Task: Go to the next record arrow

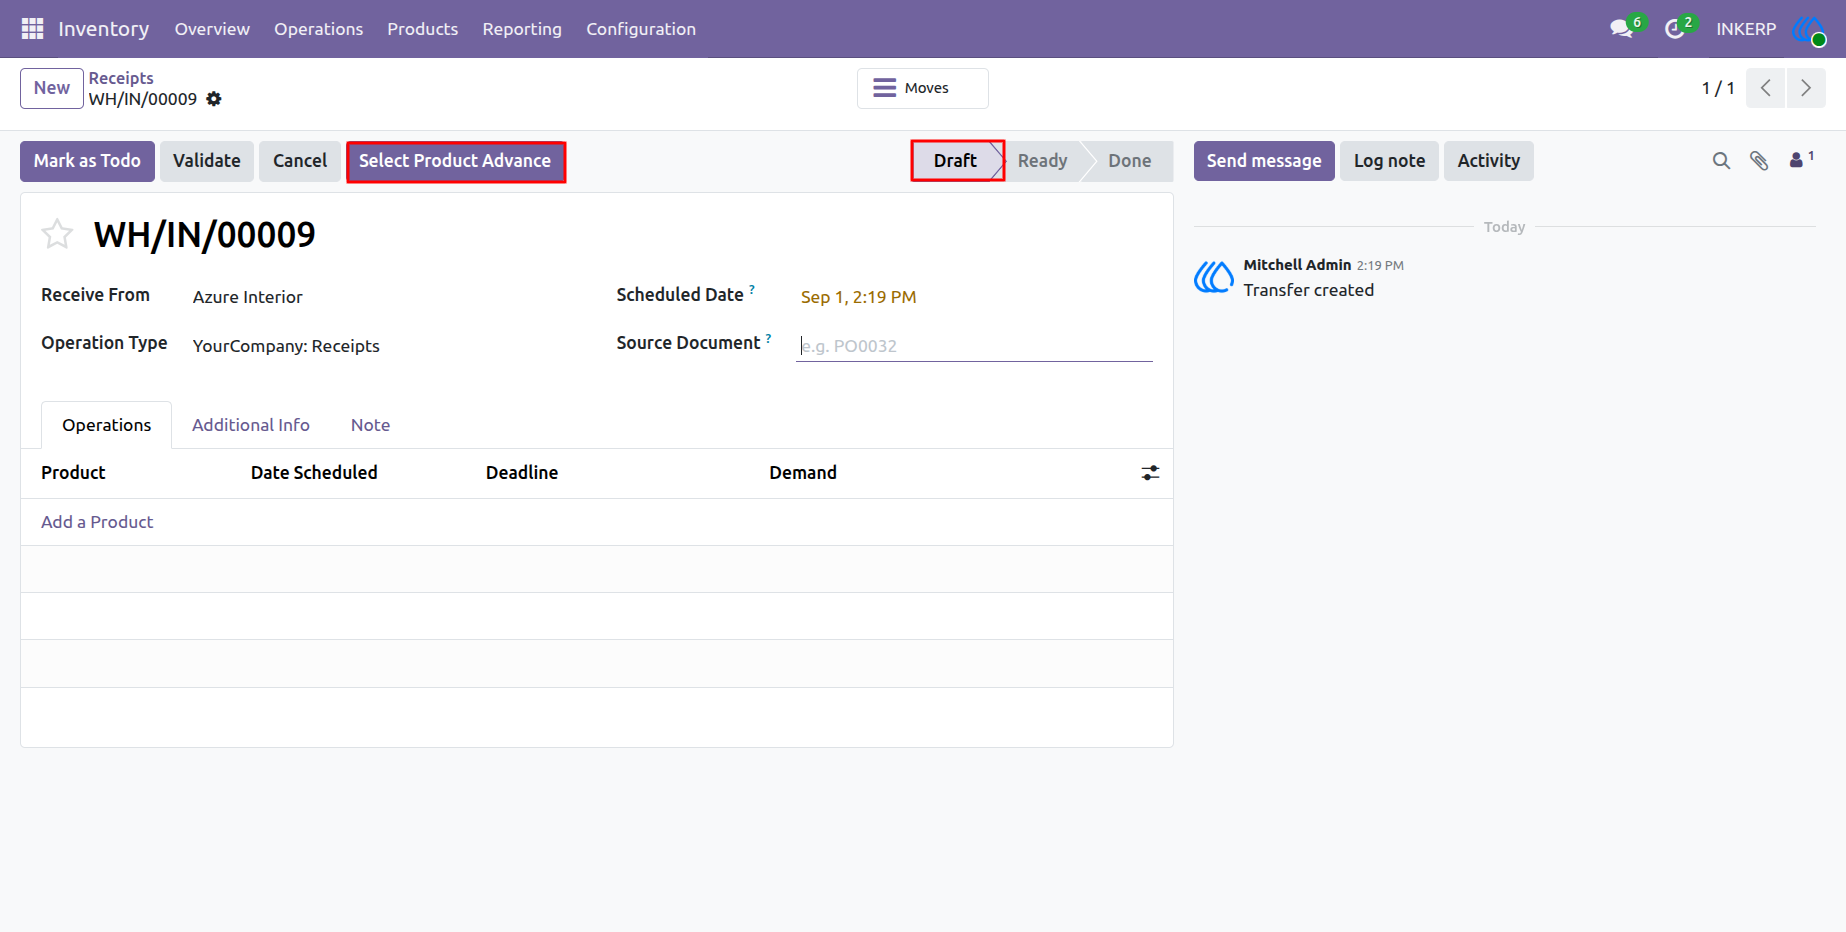Action: (x=1806, y=88)
